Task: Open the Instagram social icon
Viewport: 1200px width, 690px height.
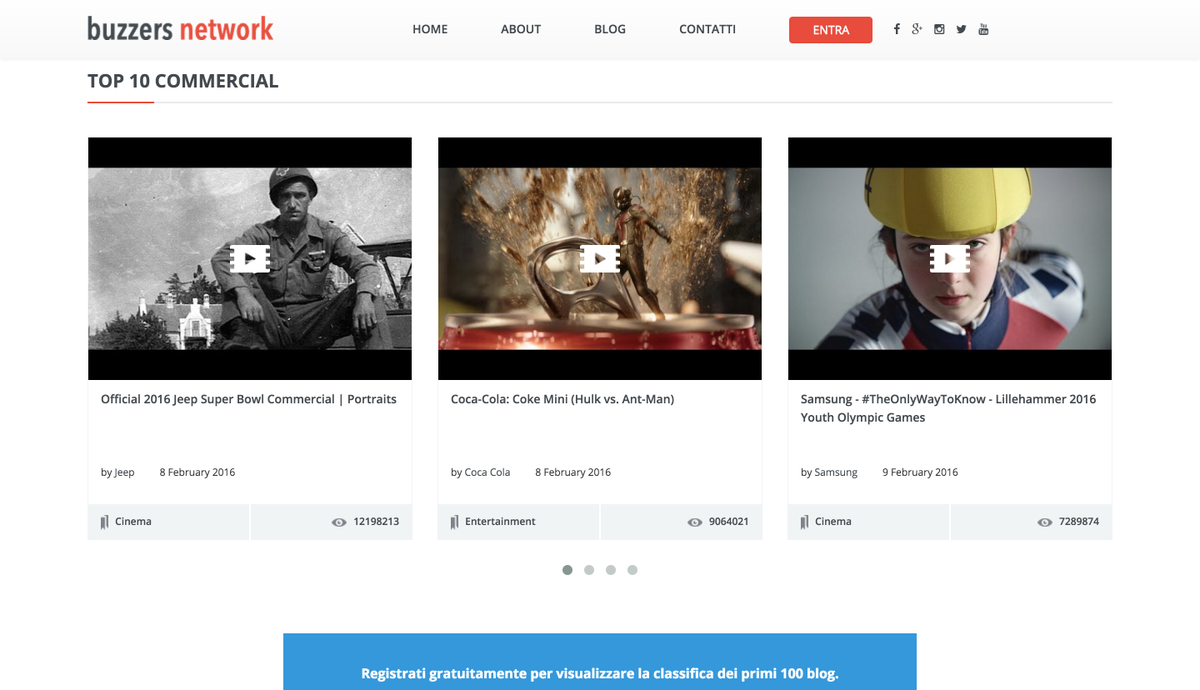Action: pyautogui.click(x=939, y=29)
